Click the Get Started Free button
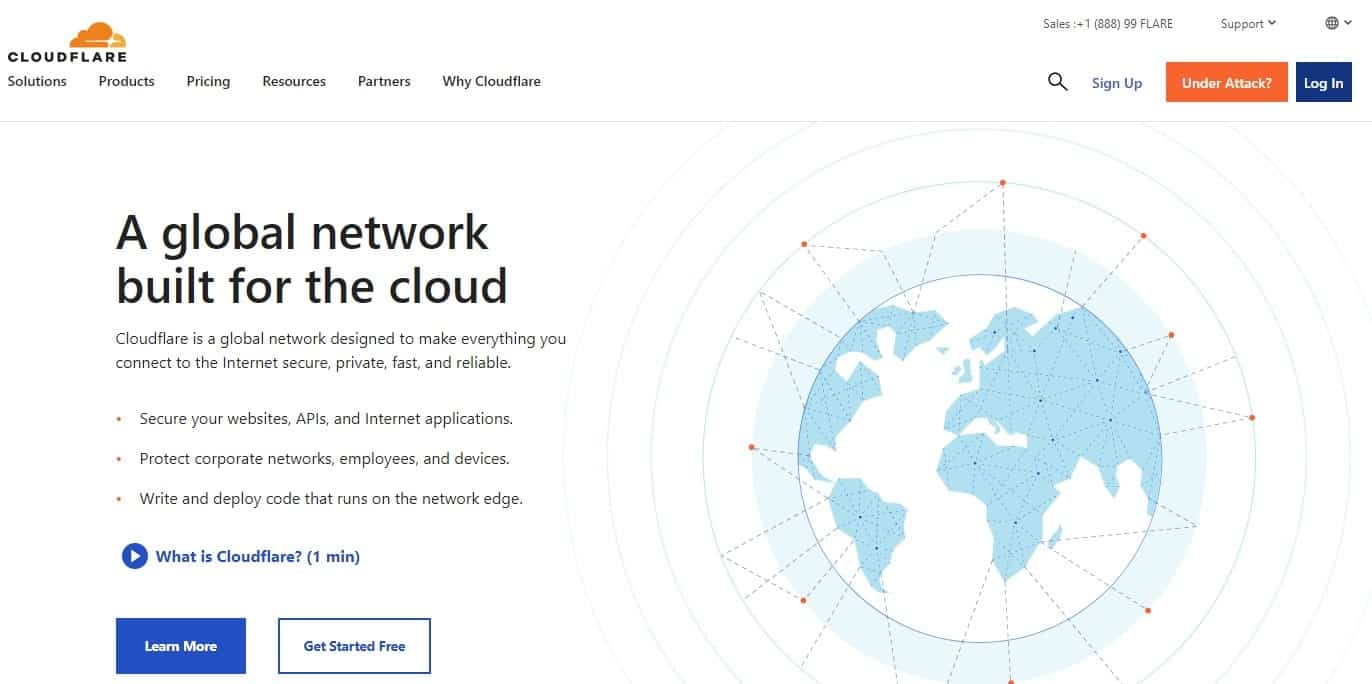 click(x=354, y=646)
